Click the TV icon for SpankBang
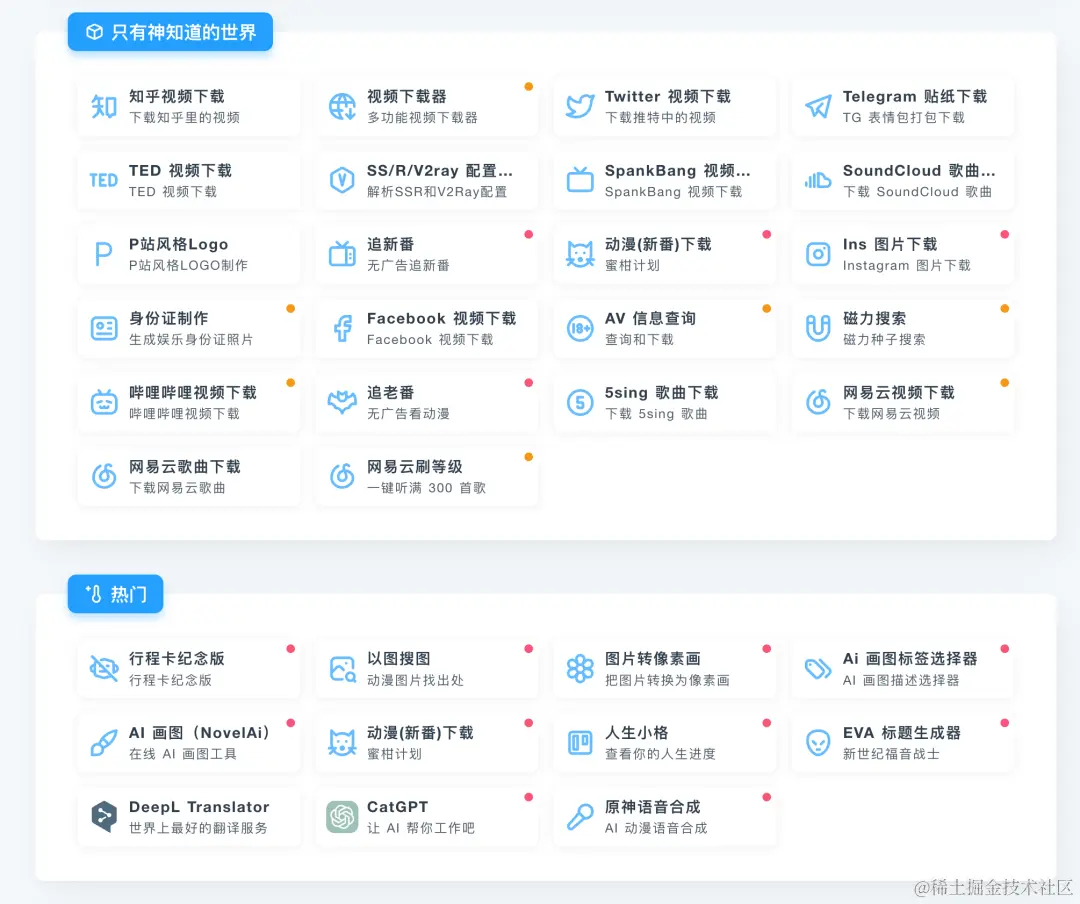 click(580, 180)
